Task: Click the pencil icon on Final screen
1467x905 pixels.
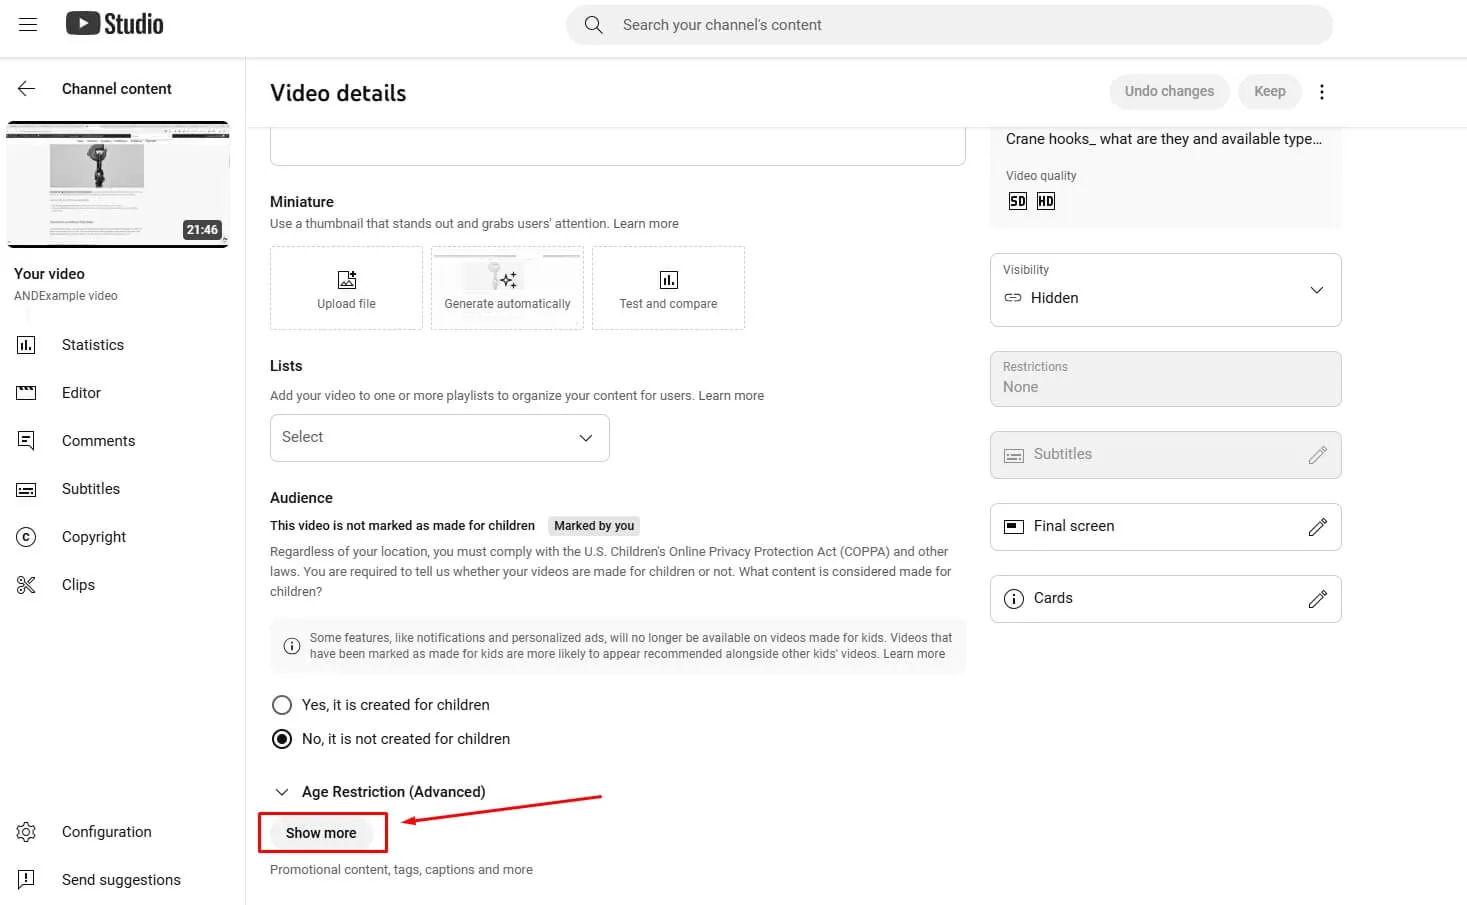Action: (x=1317, y=527)
